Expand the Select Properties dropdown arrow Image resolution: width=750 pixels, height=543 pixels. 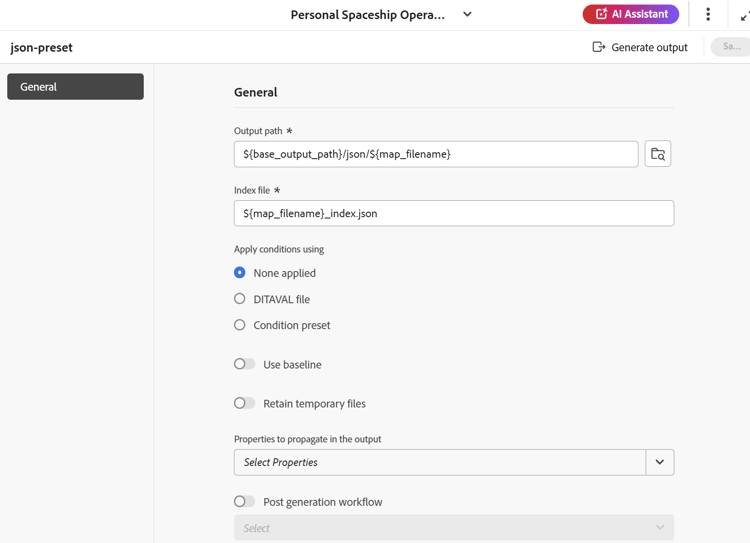tap(660, 462)
